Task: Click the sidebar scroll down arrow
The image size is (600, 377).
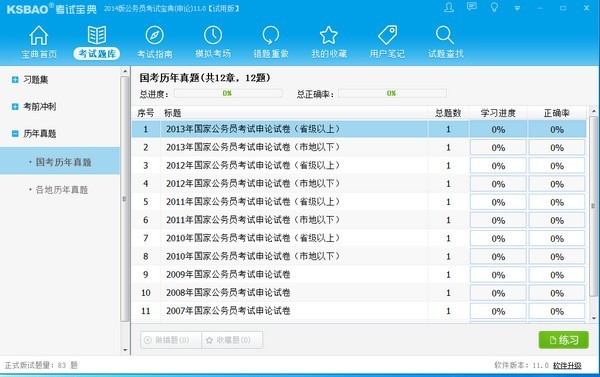Action: pyautogui.click(x=125, y=350)
